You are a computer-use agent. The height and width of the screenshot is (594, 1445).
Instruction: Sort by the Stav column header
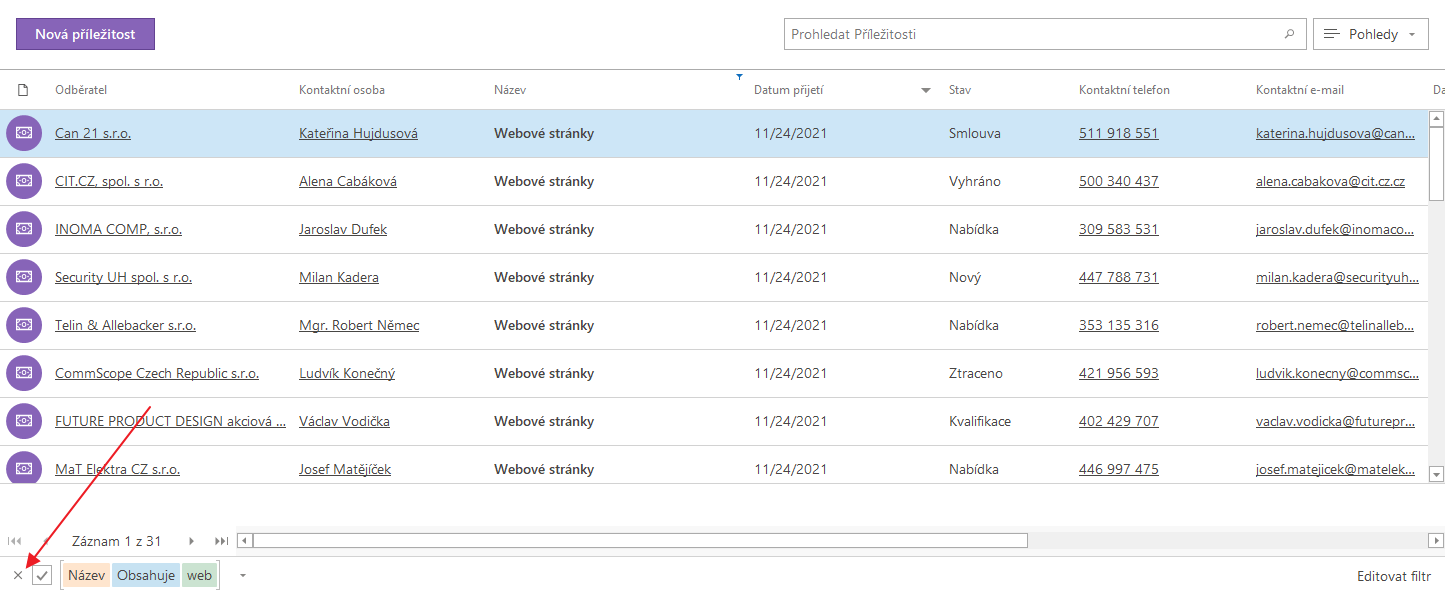(x=960, y=90)
